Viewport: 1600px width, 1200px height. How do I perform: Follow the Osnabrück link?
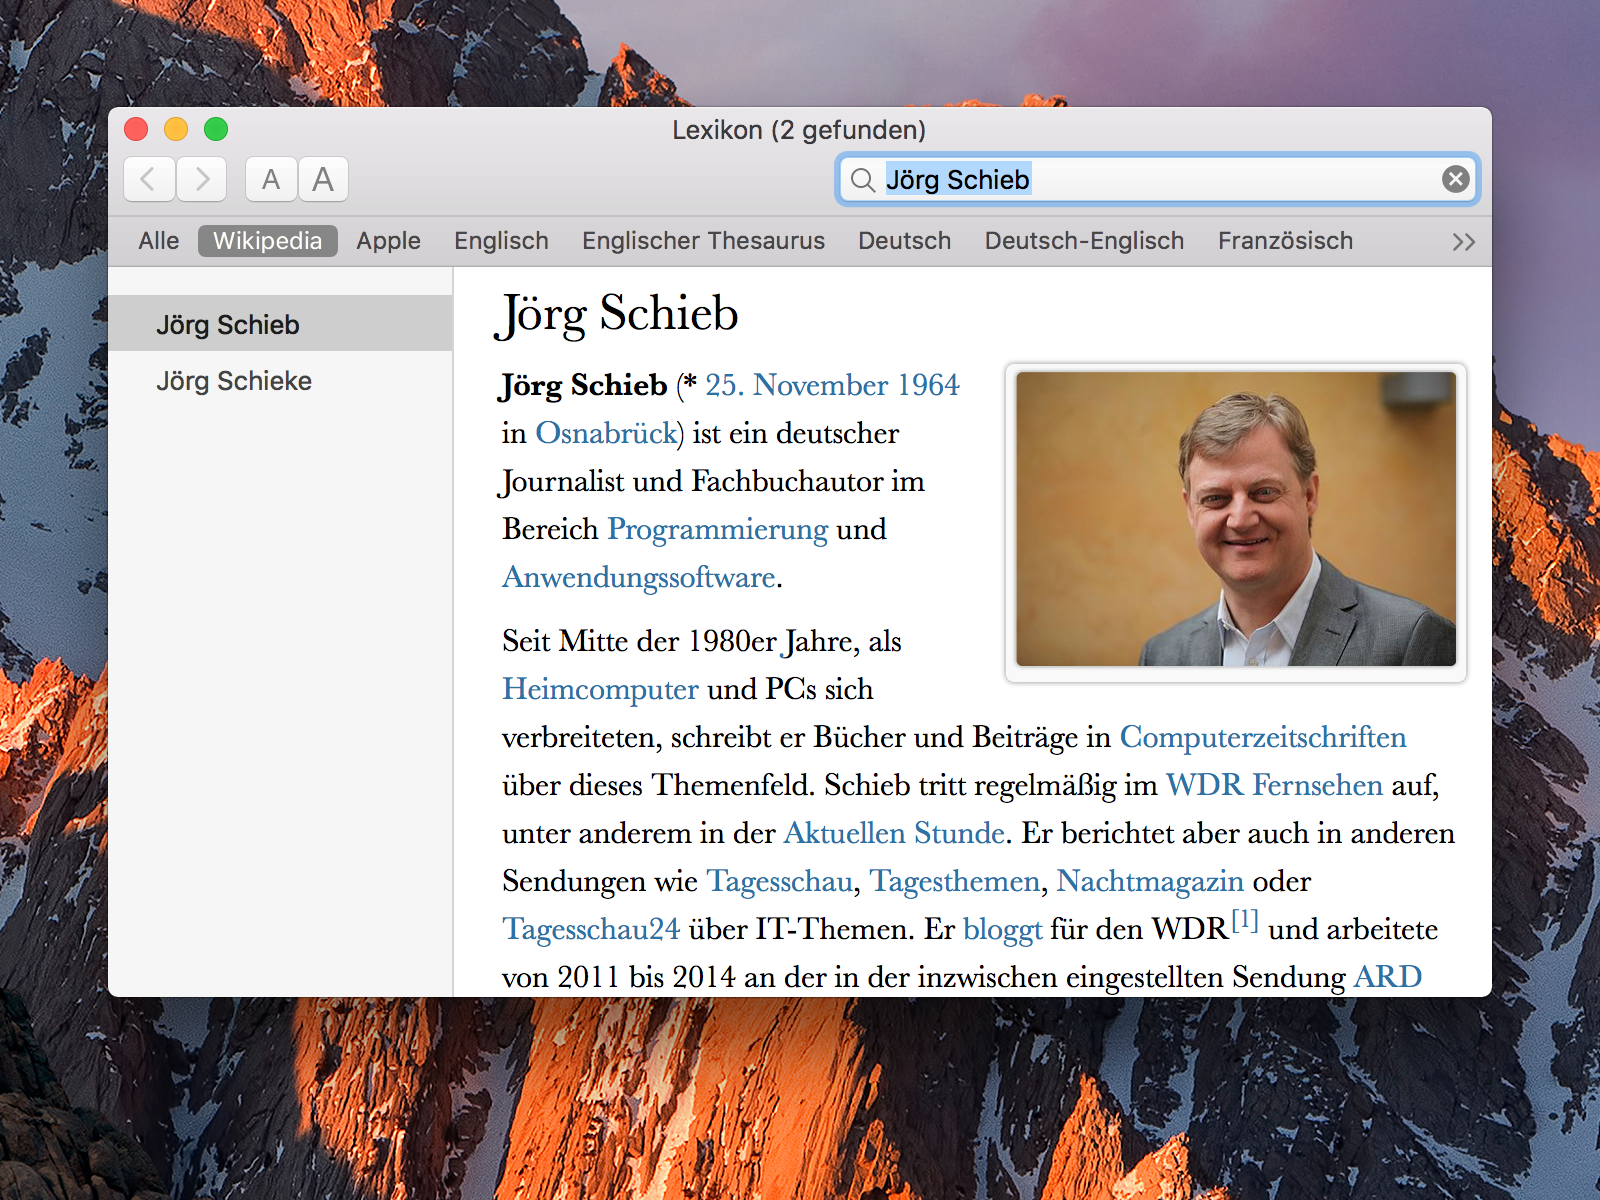point(606,433)
